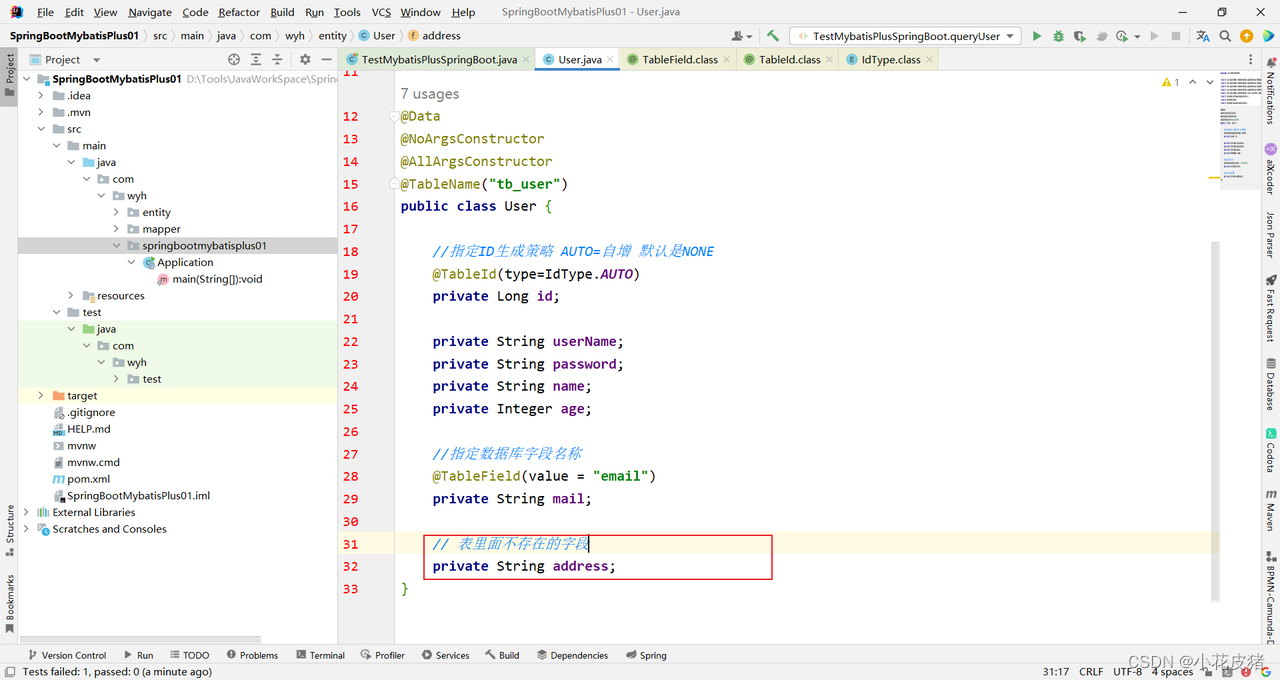Expand the target folder

pos(41,396)
